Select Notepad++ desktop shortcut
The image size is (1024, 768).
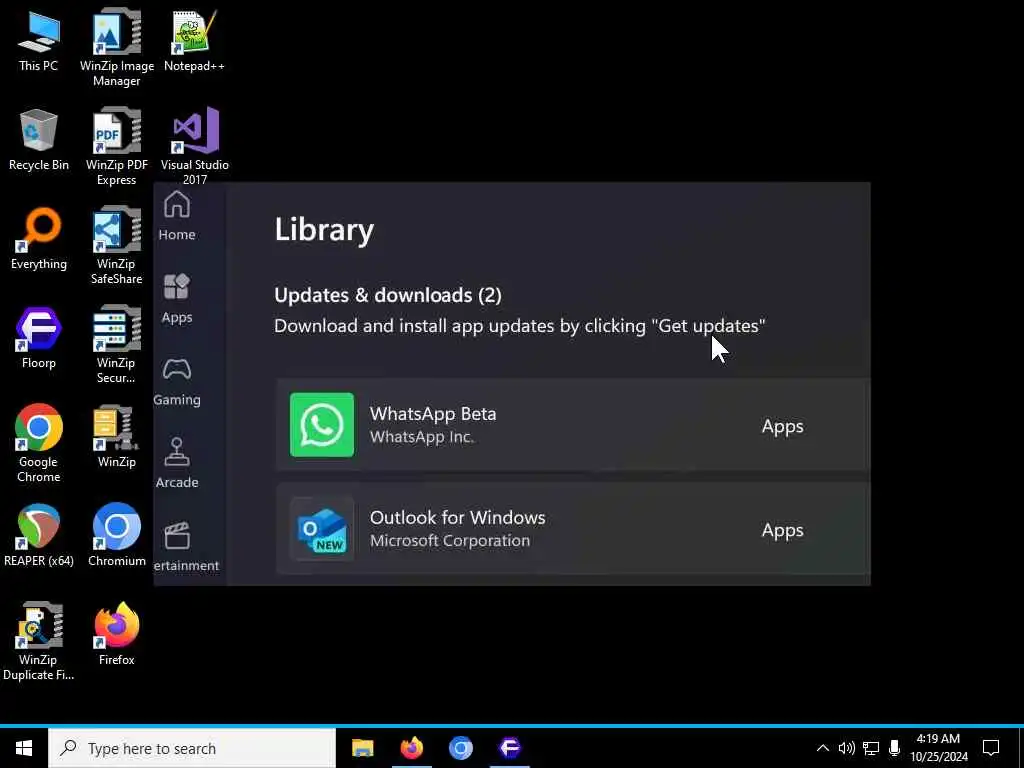tap(194, 40)
